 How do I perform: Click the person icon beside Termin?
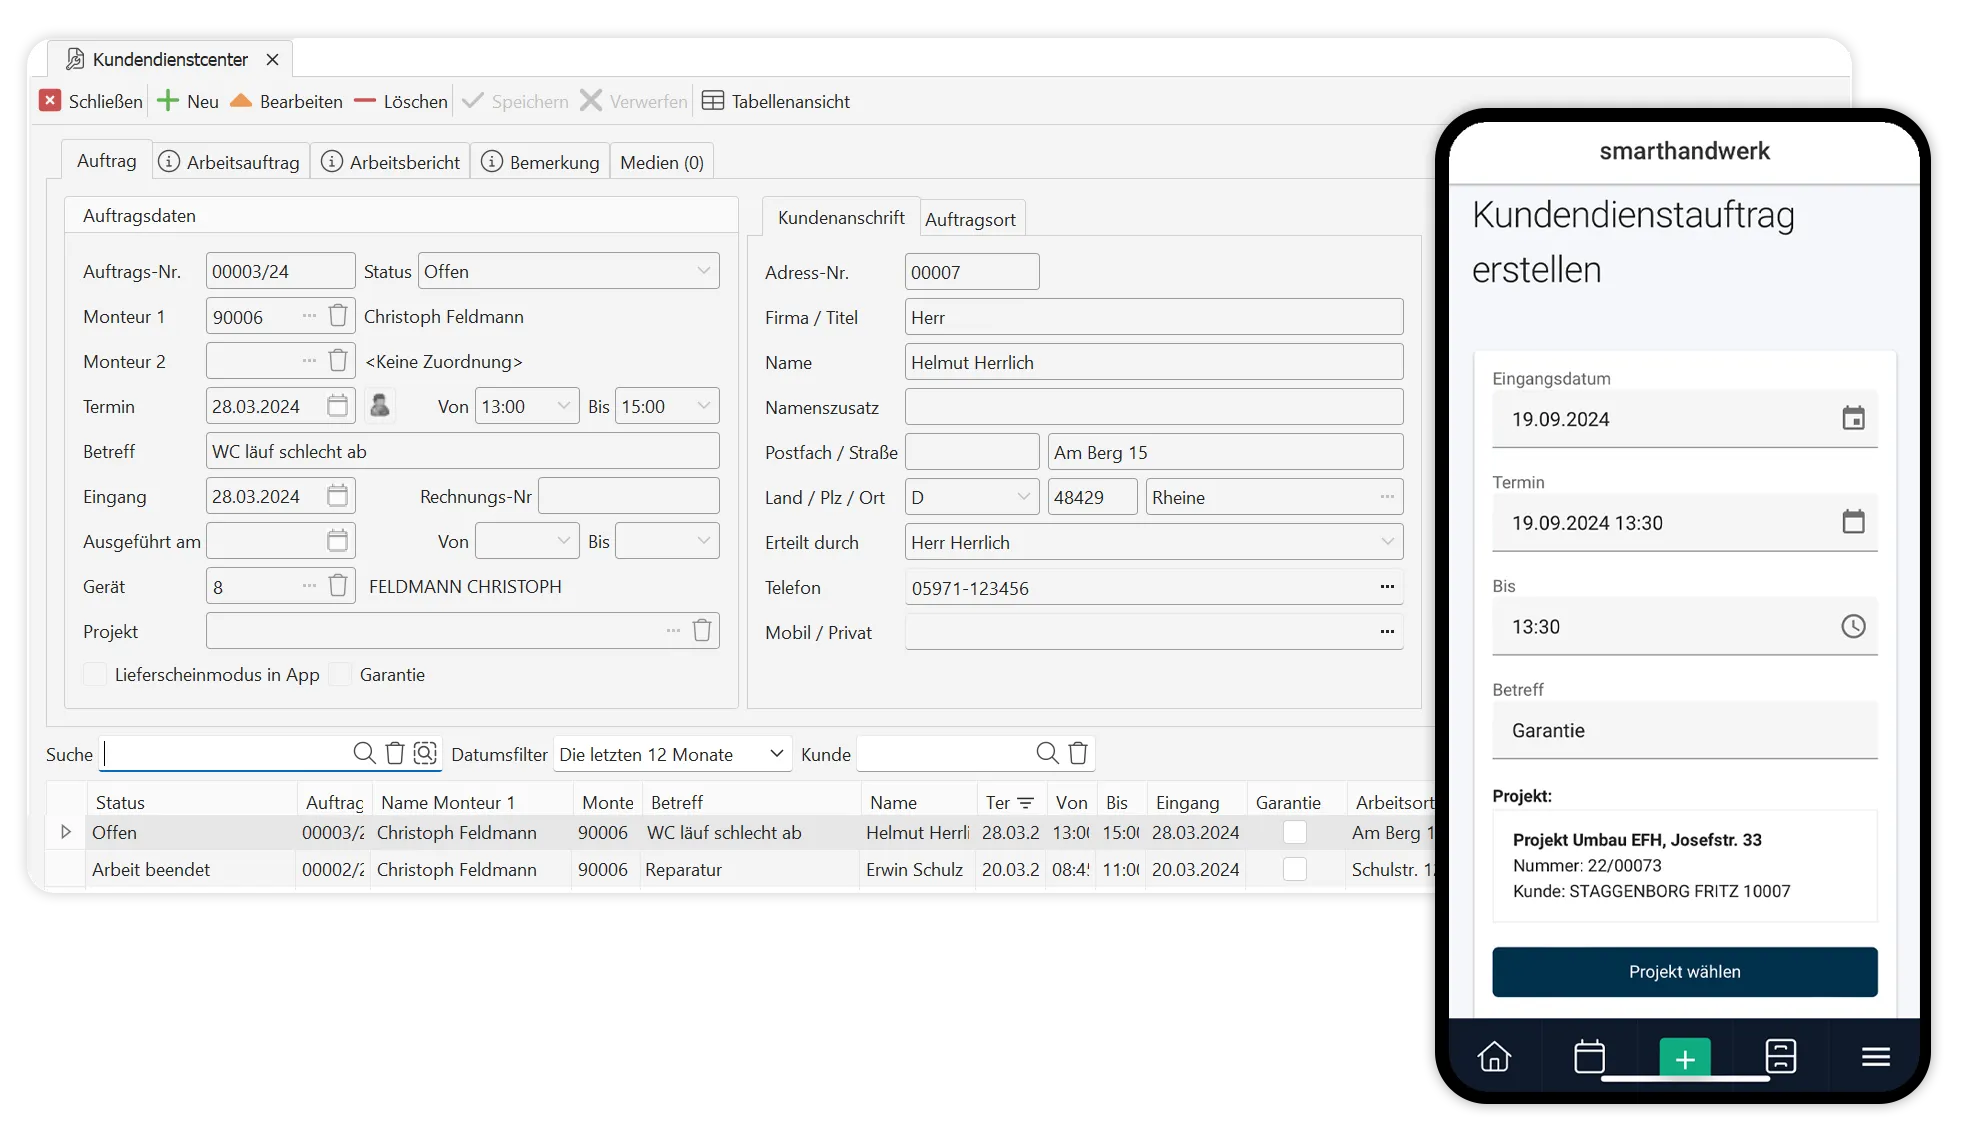(x=380, y=406)
